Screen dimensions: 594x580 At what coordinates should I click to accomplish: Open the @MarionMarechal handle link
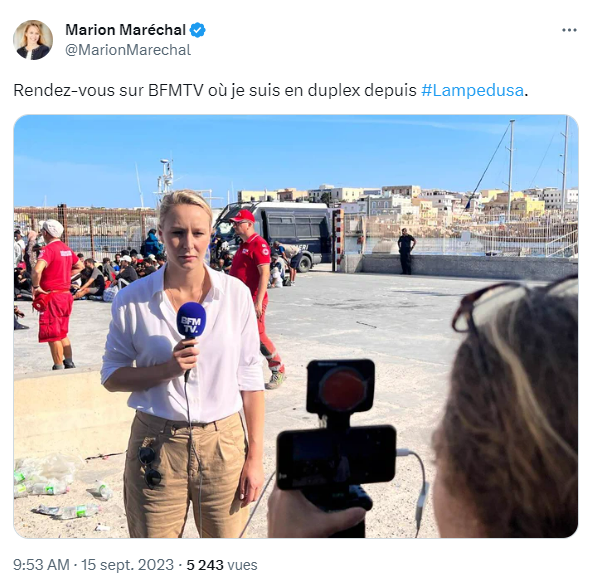pos(128,50)
